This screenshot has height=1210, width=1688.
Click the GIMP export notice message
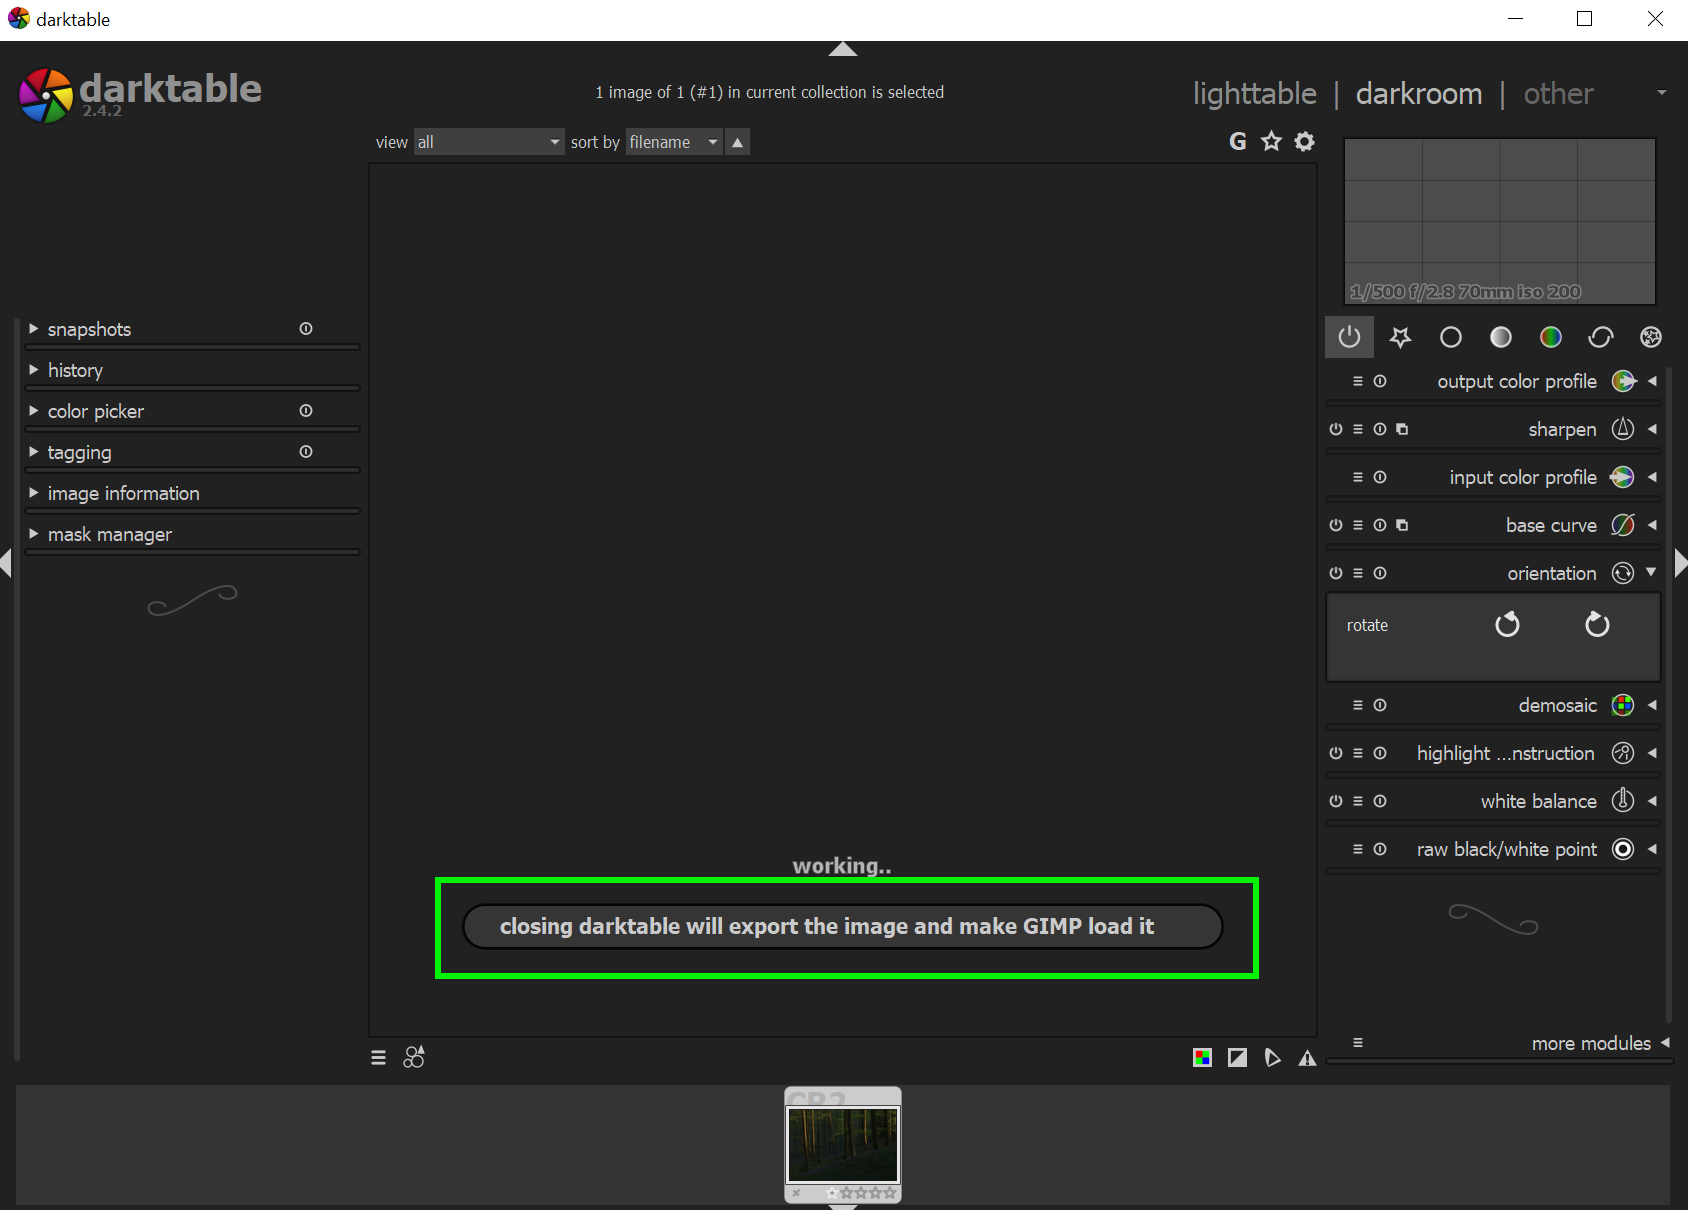842,926
